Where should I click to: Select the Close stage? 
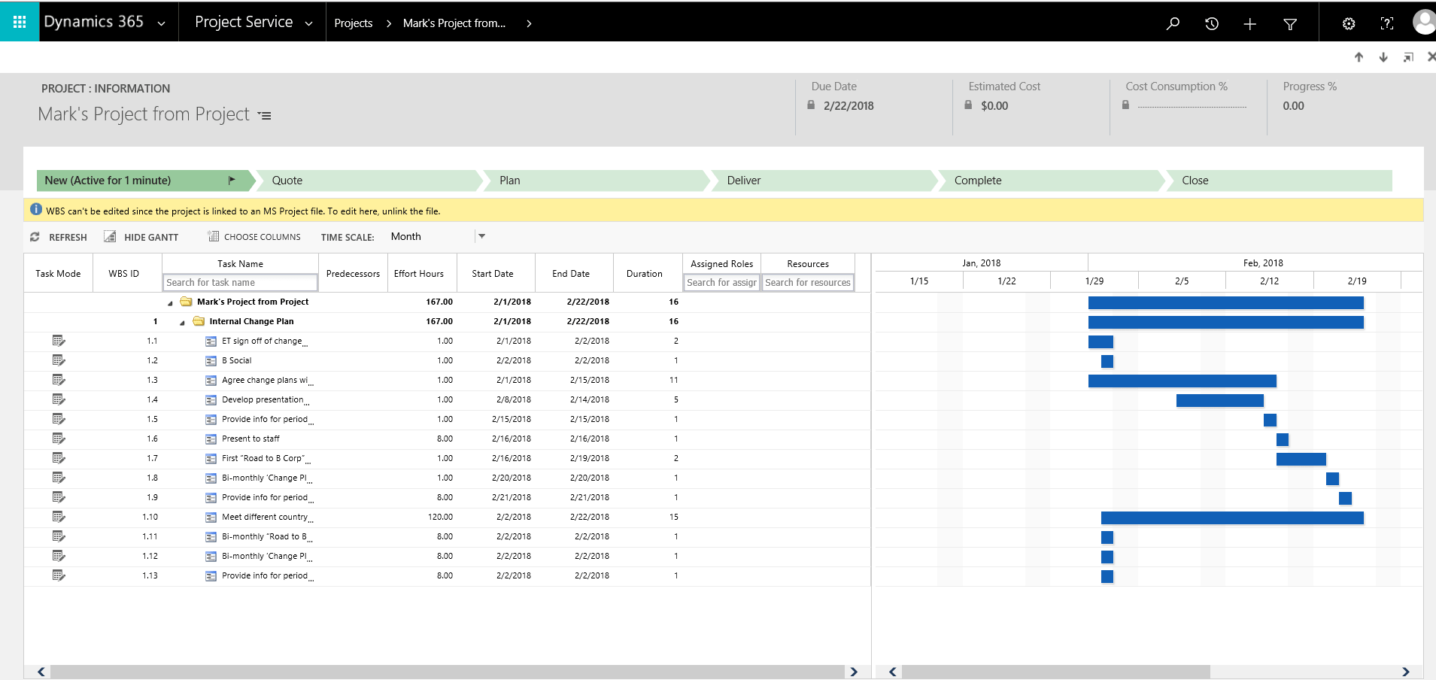click(1279, 181)
